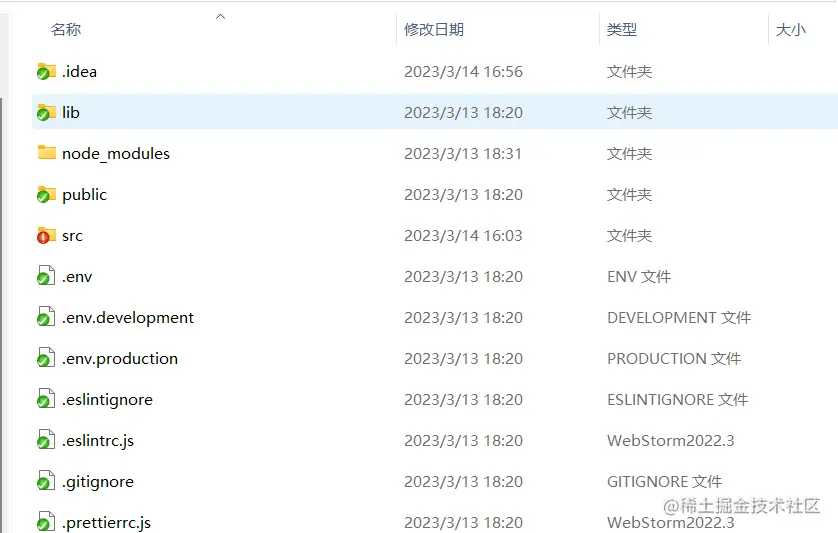Select the lib folder icon
Screen dimensions: 838x533
pyautogui.click(x=46, y=112)
